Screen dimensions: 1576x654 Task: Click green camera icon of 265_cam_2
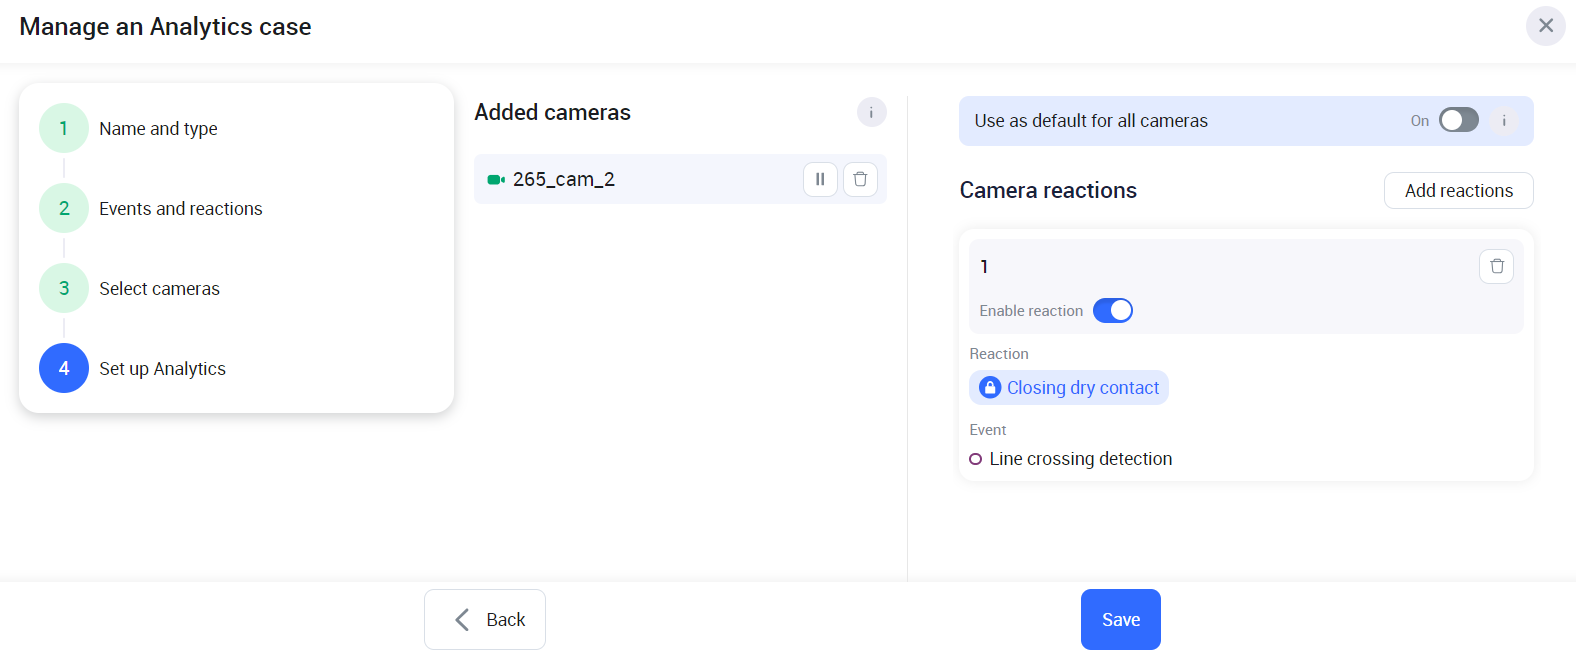pos(495,180)
